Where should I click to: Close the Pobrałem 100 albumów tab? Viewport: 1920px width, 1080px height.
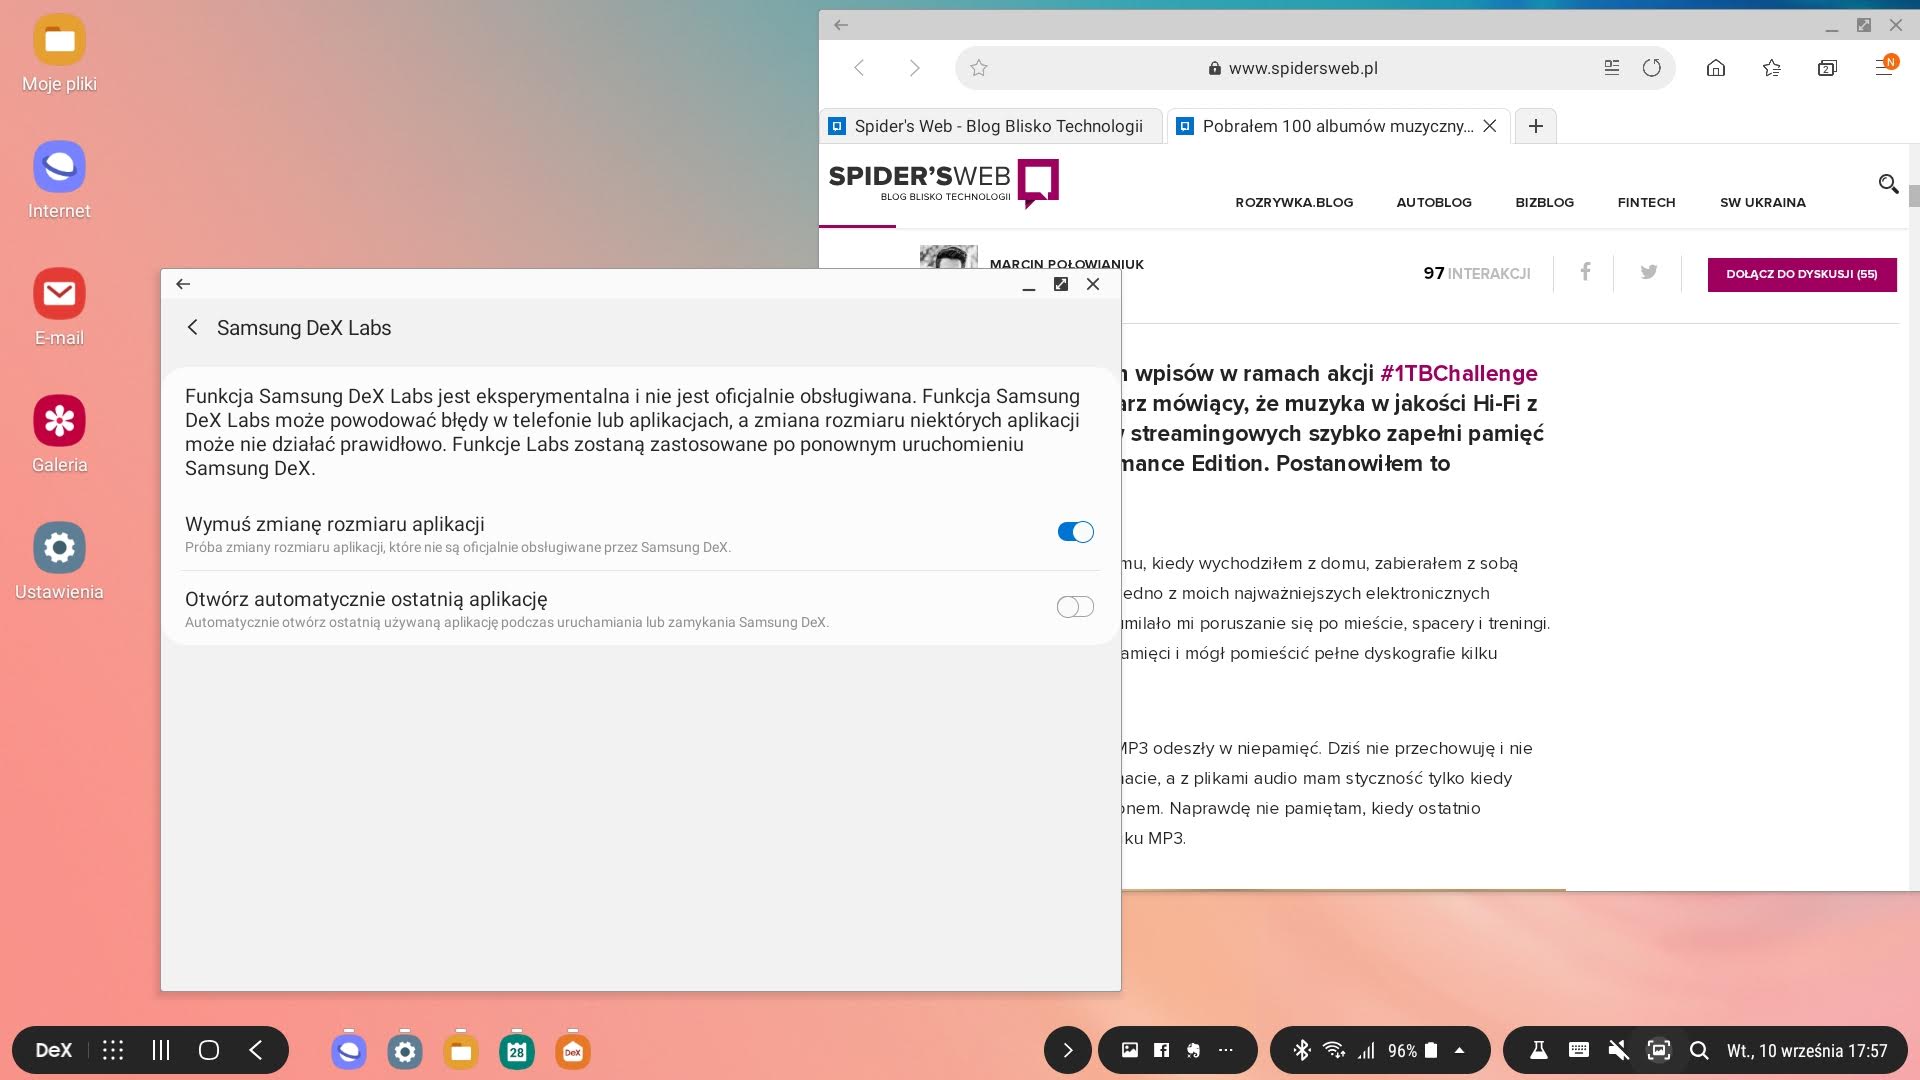coord(1490,126)
